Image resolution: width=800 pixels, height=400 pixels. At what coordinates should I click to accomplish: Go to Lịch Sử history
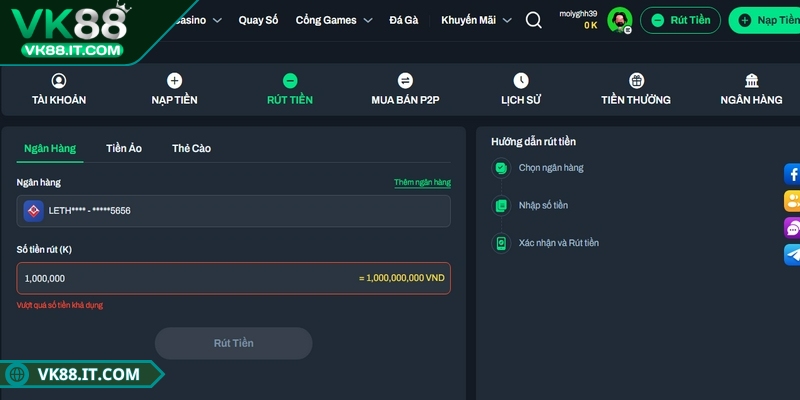click(520, 90)
